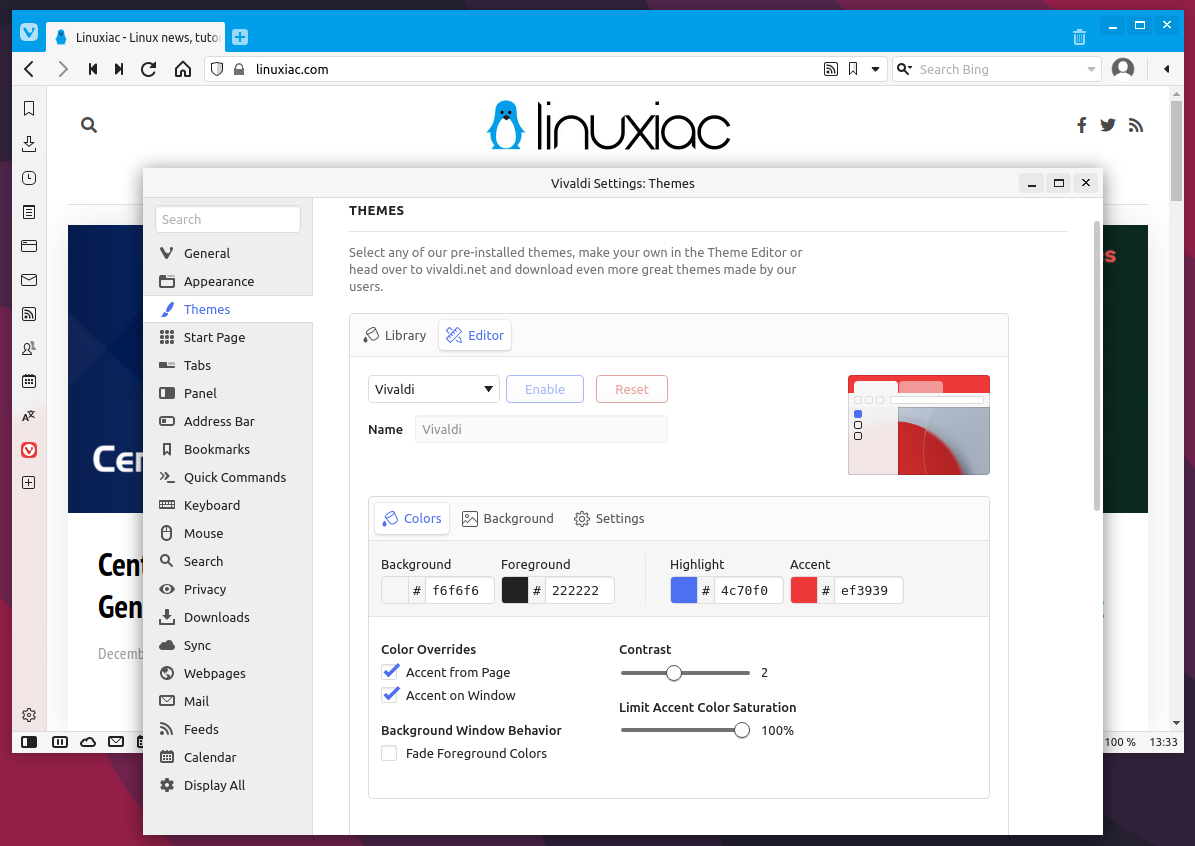This screenshot has height=846, width=1195.
Task: Open browser settings gear in sidebar
Action: [29, 715]
